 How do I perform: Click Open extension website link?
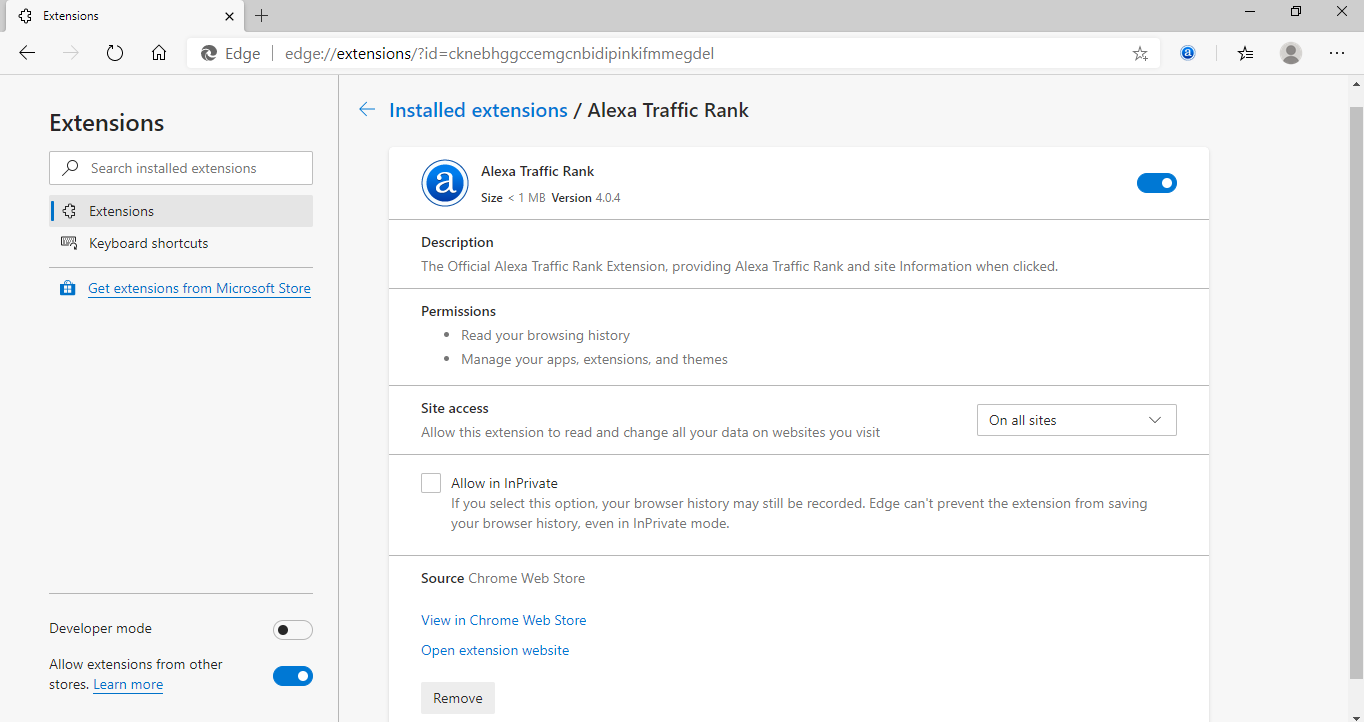click(x=495, y=650)
